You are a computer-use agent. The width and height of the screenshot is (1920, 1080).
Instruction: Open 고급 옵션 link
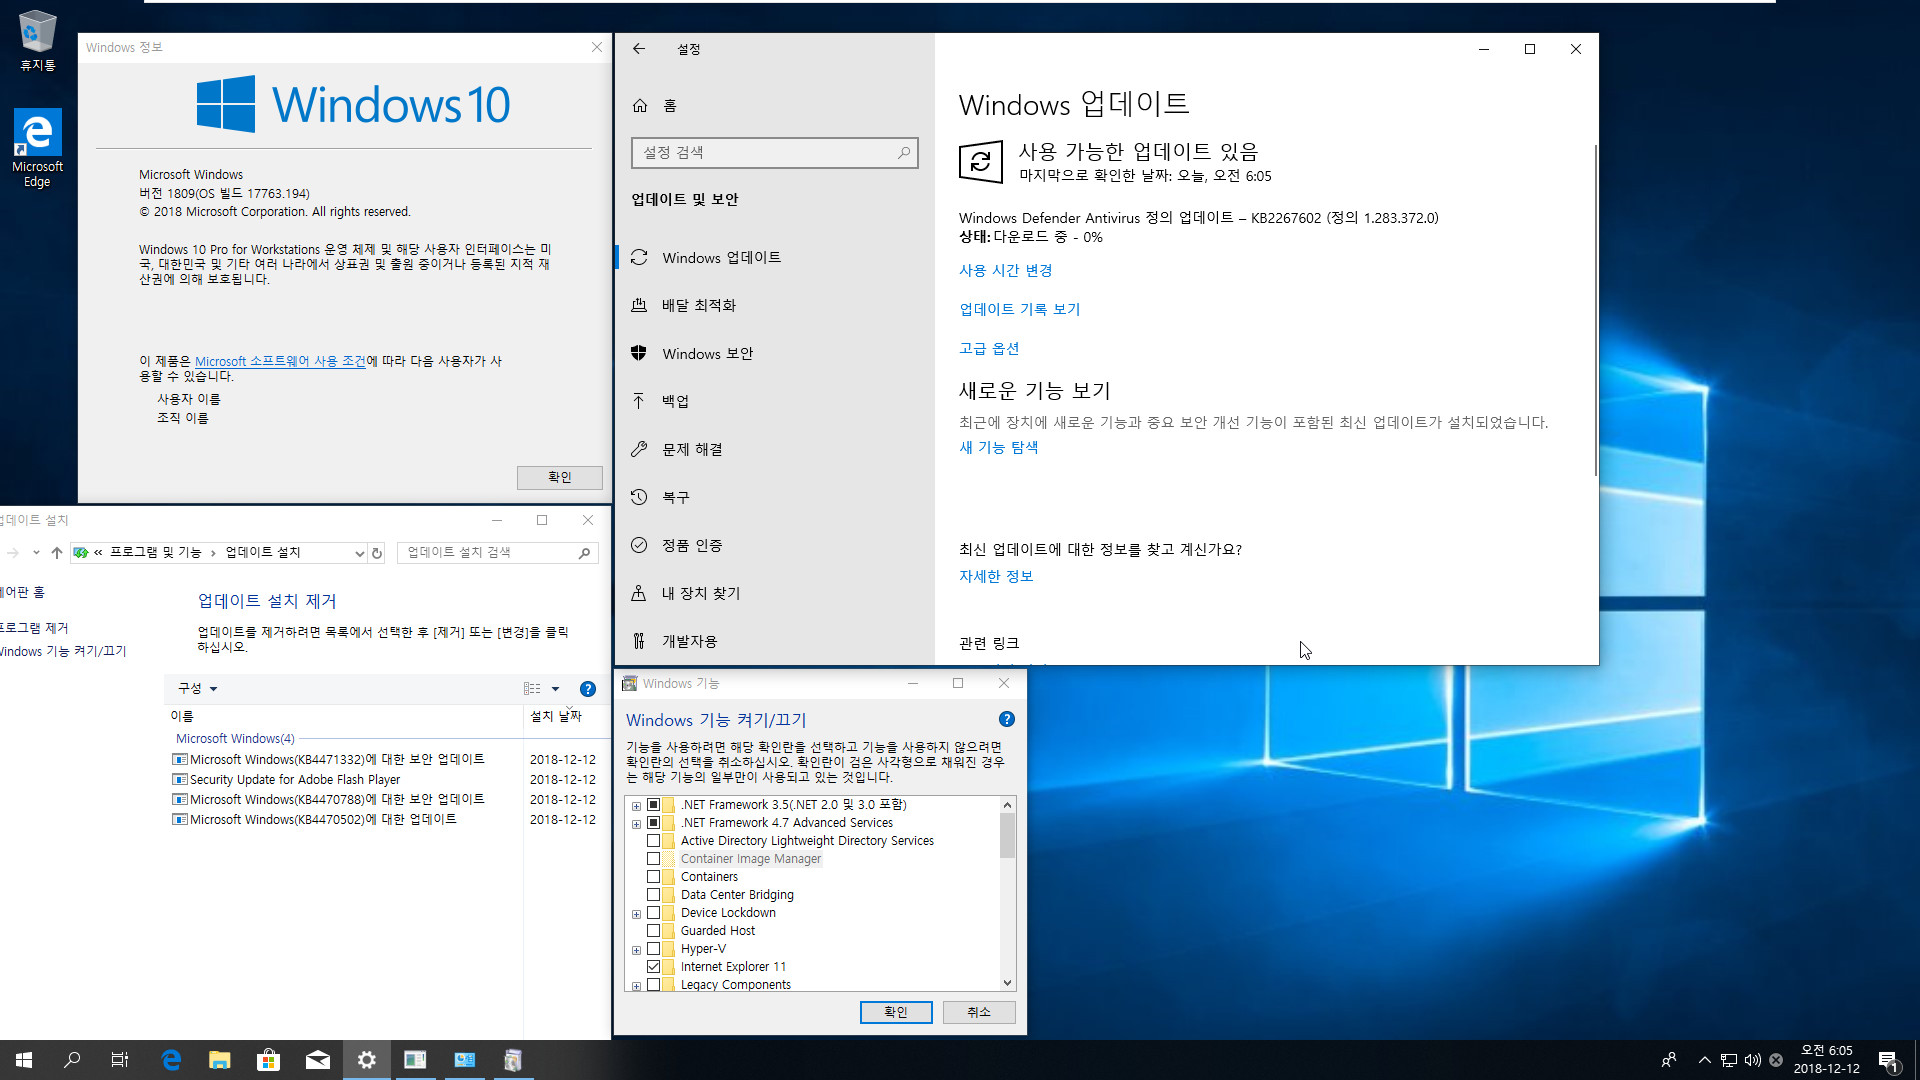point(989,348)
